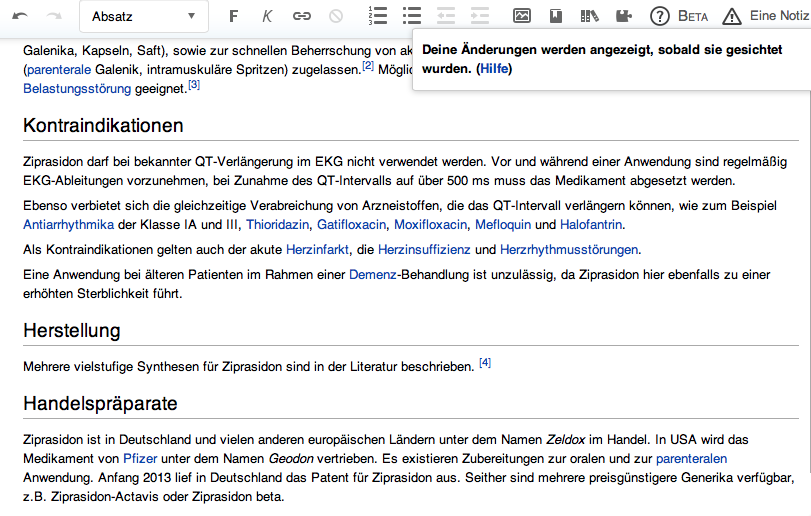Toggle the numbered list button
This screenshot has width=811, height=516.
(x=378, y=17)
